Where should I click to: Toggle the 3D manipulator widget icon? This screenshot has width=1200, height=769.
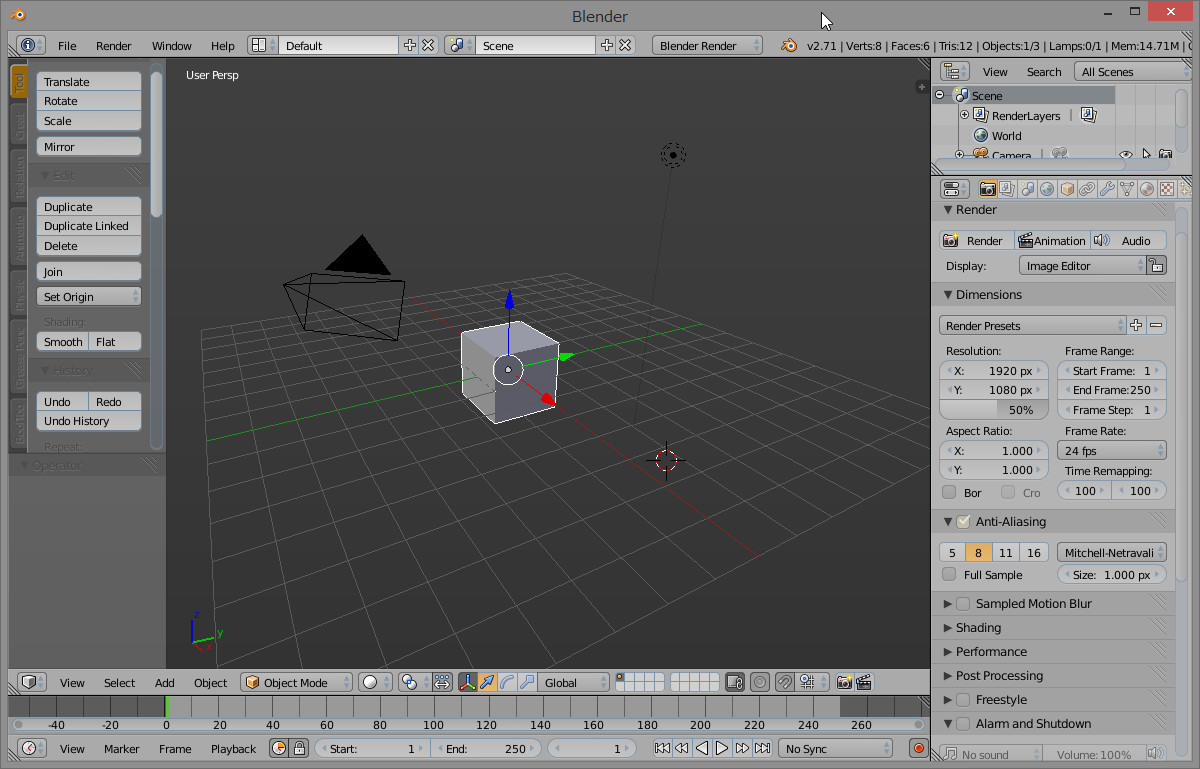[467, 683]
